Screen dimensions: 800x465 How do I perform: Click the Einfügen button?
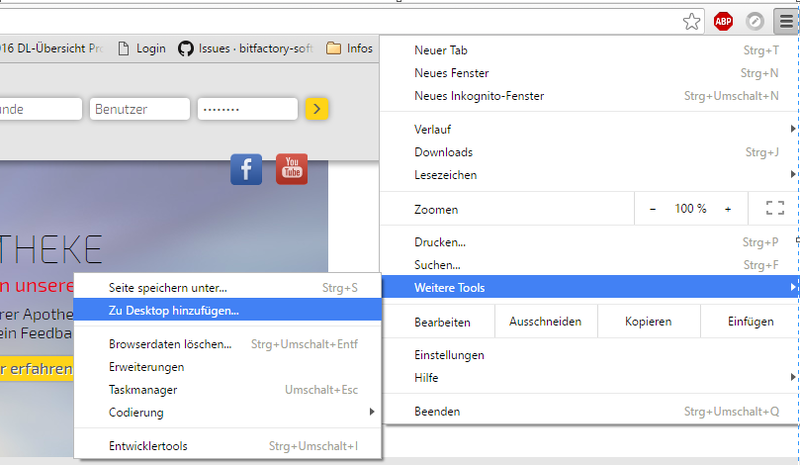[750, 322]
